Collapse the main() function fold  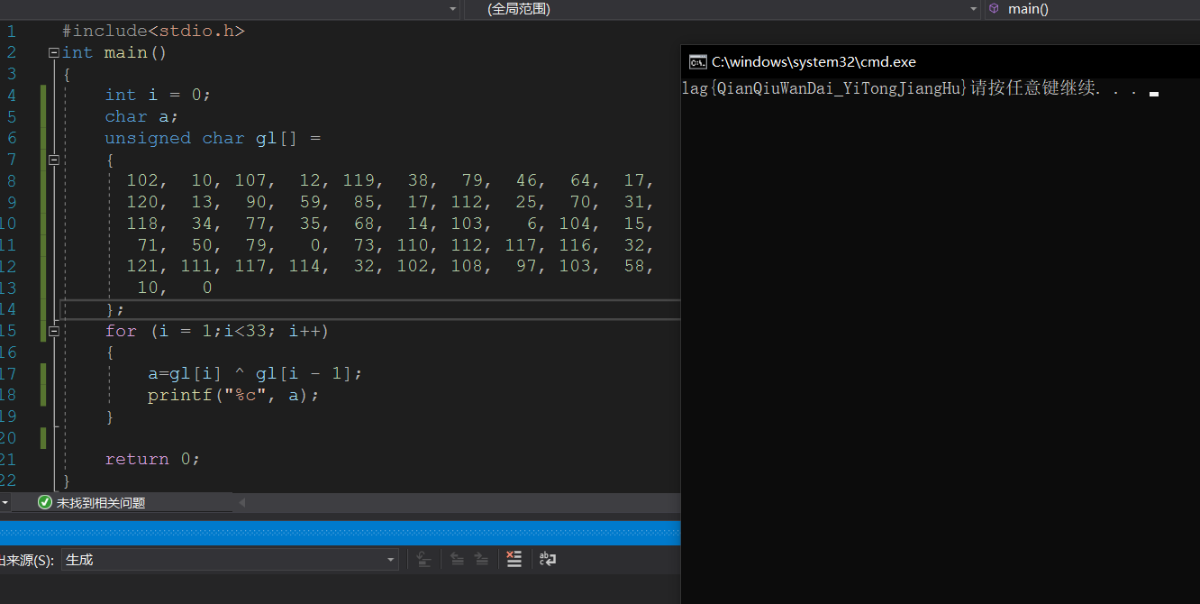(53, 52)
